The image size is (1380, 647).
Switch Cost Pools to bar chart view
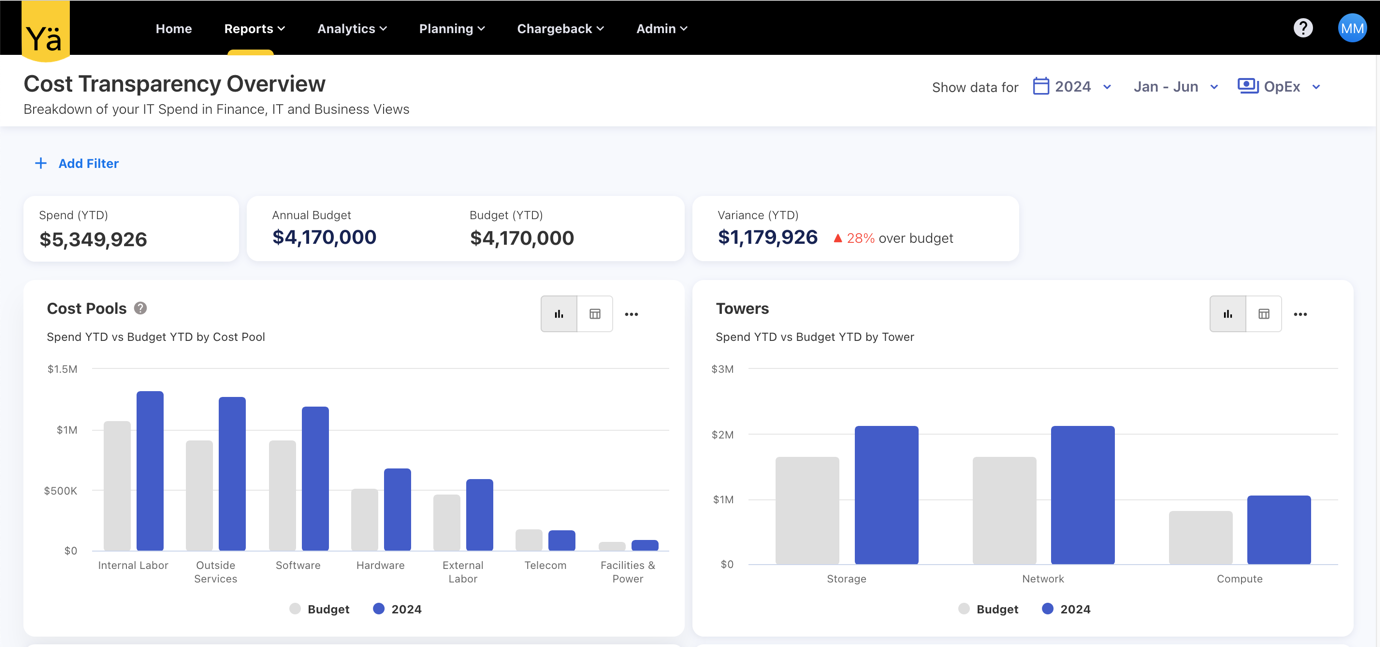(x=559, y=314)
